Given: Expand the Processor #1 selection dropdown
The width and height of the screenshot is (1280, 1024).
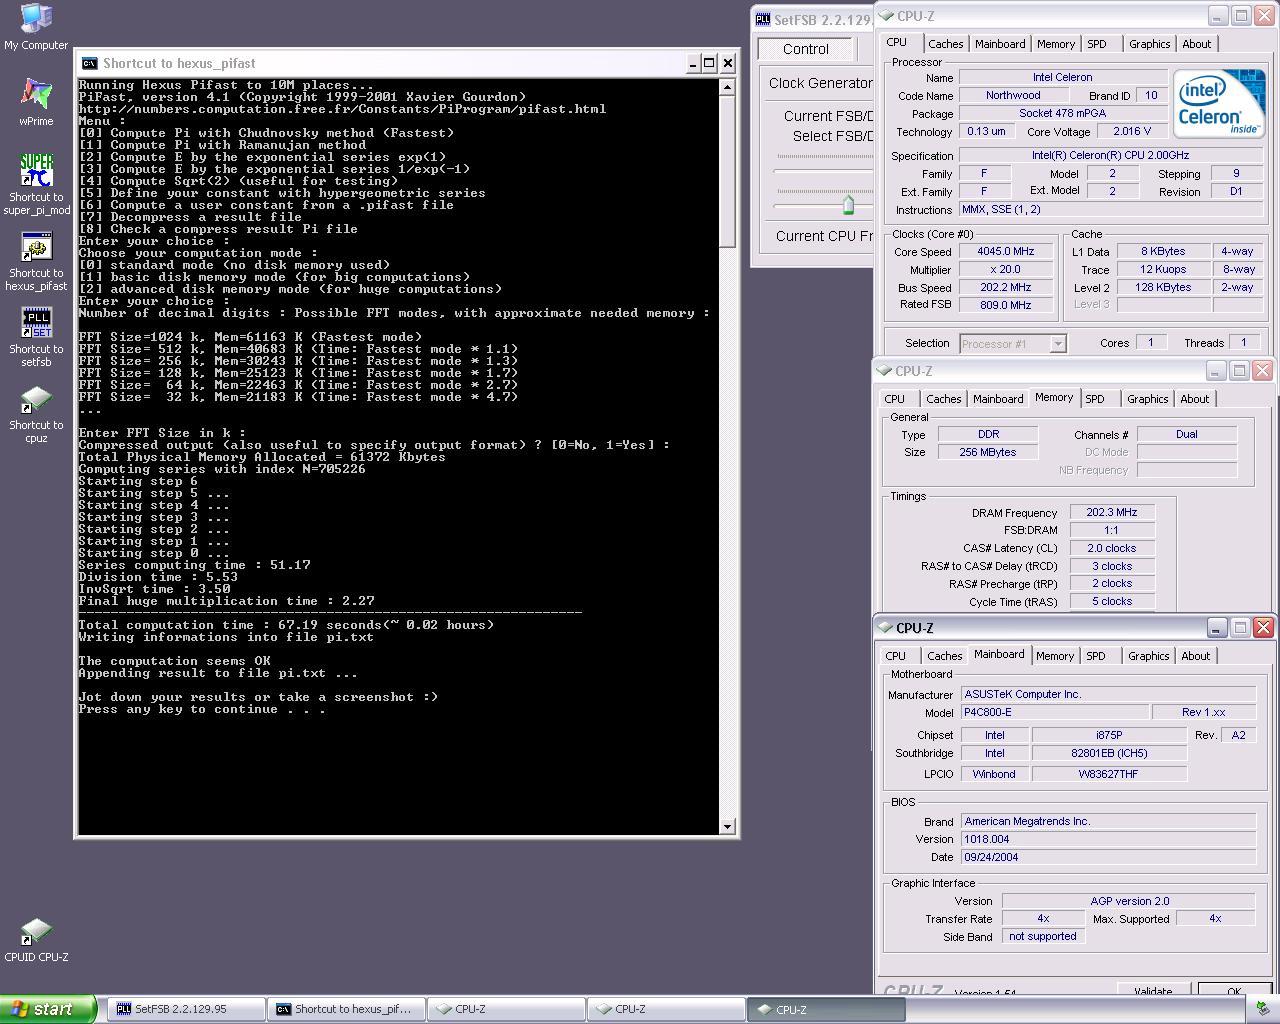Looking at the screenshot, I should [x=1057, y=343].
